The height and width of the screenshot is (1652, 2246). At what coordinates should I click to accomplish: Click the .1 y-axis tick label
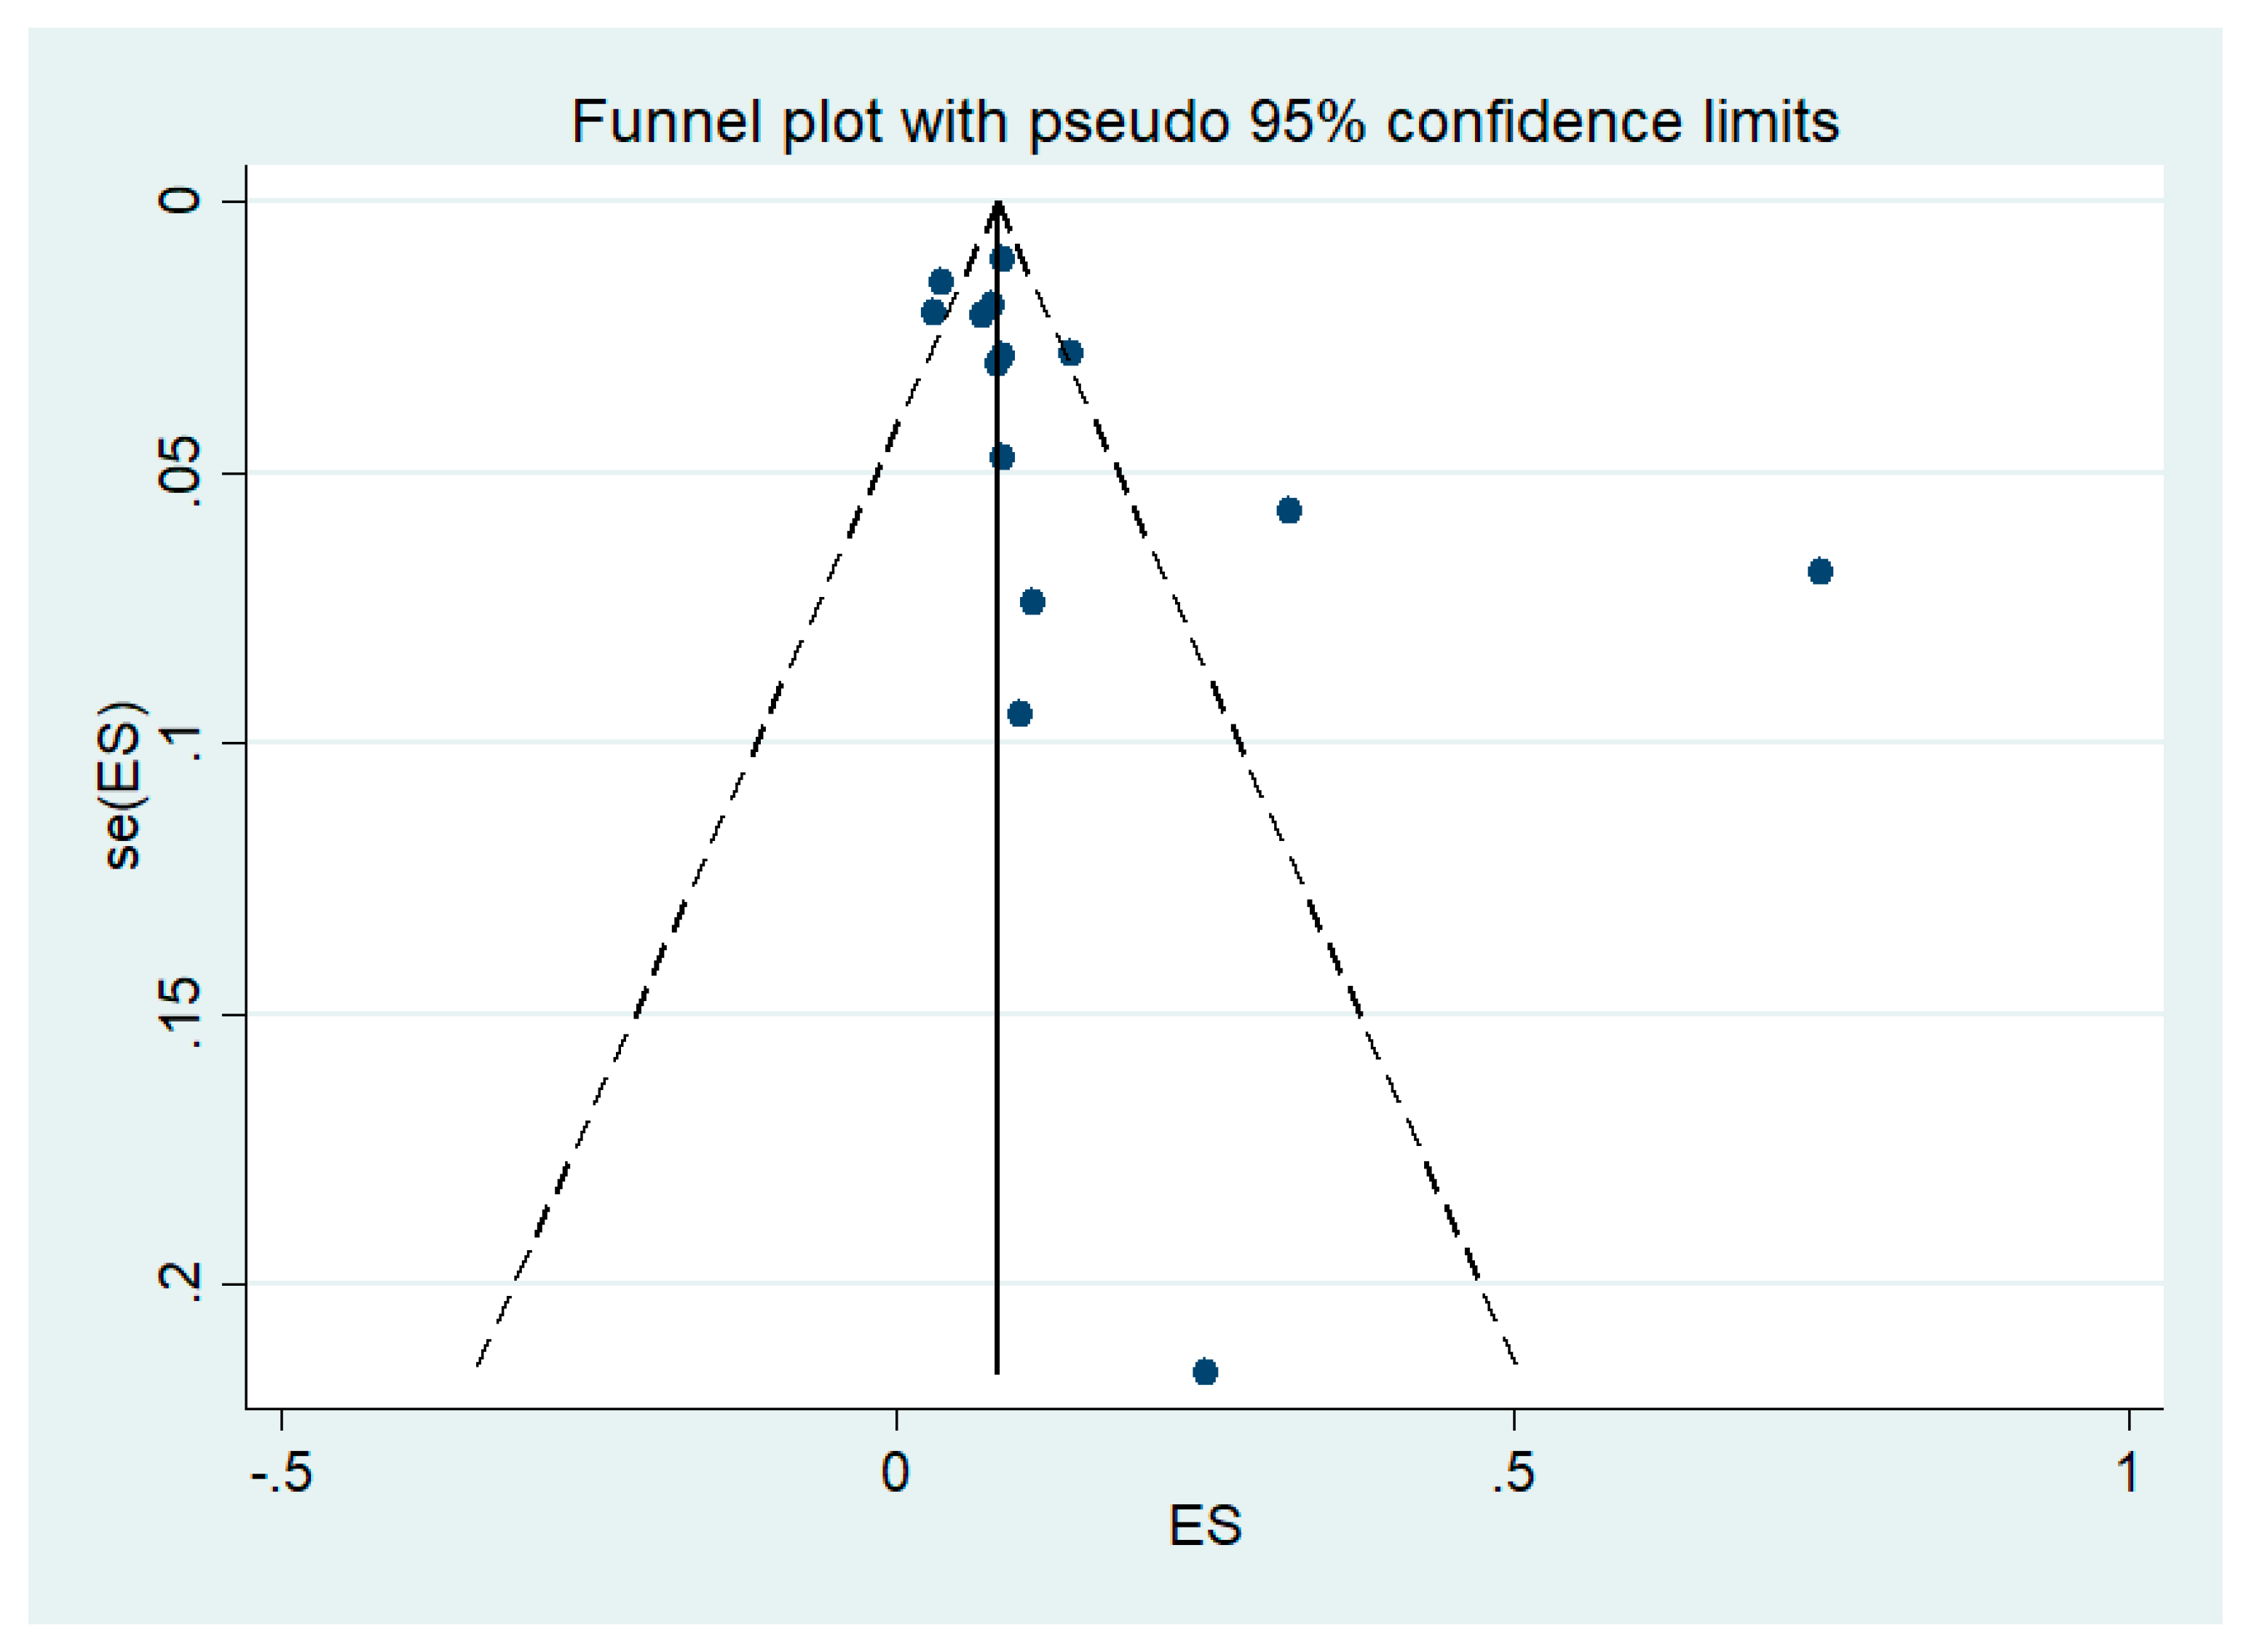click(x=180, y=742)
